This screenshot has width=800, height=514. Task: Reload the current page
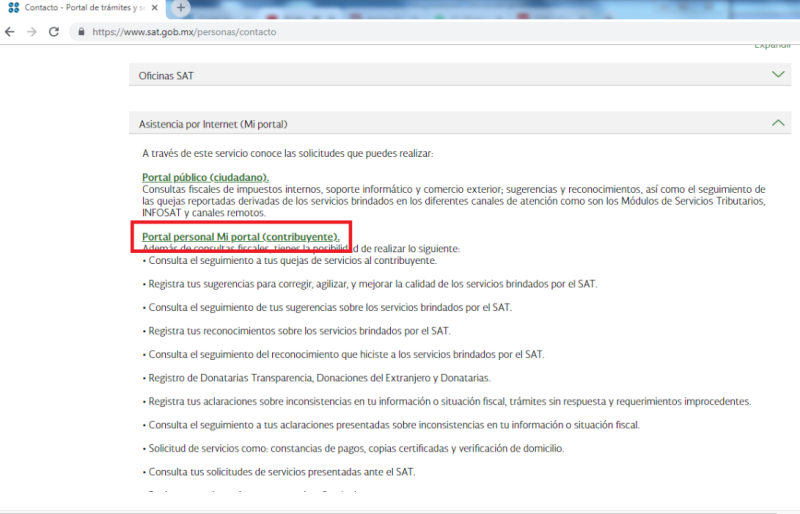pos(54,32)
